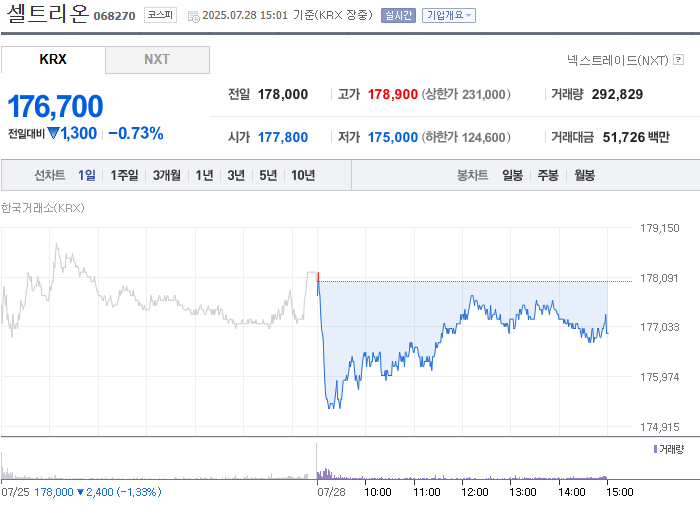The height and width of the screenshot is (505, 700).
Task: Click the 13:00 time axis marker
Action: click(523, 492)
